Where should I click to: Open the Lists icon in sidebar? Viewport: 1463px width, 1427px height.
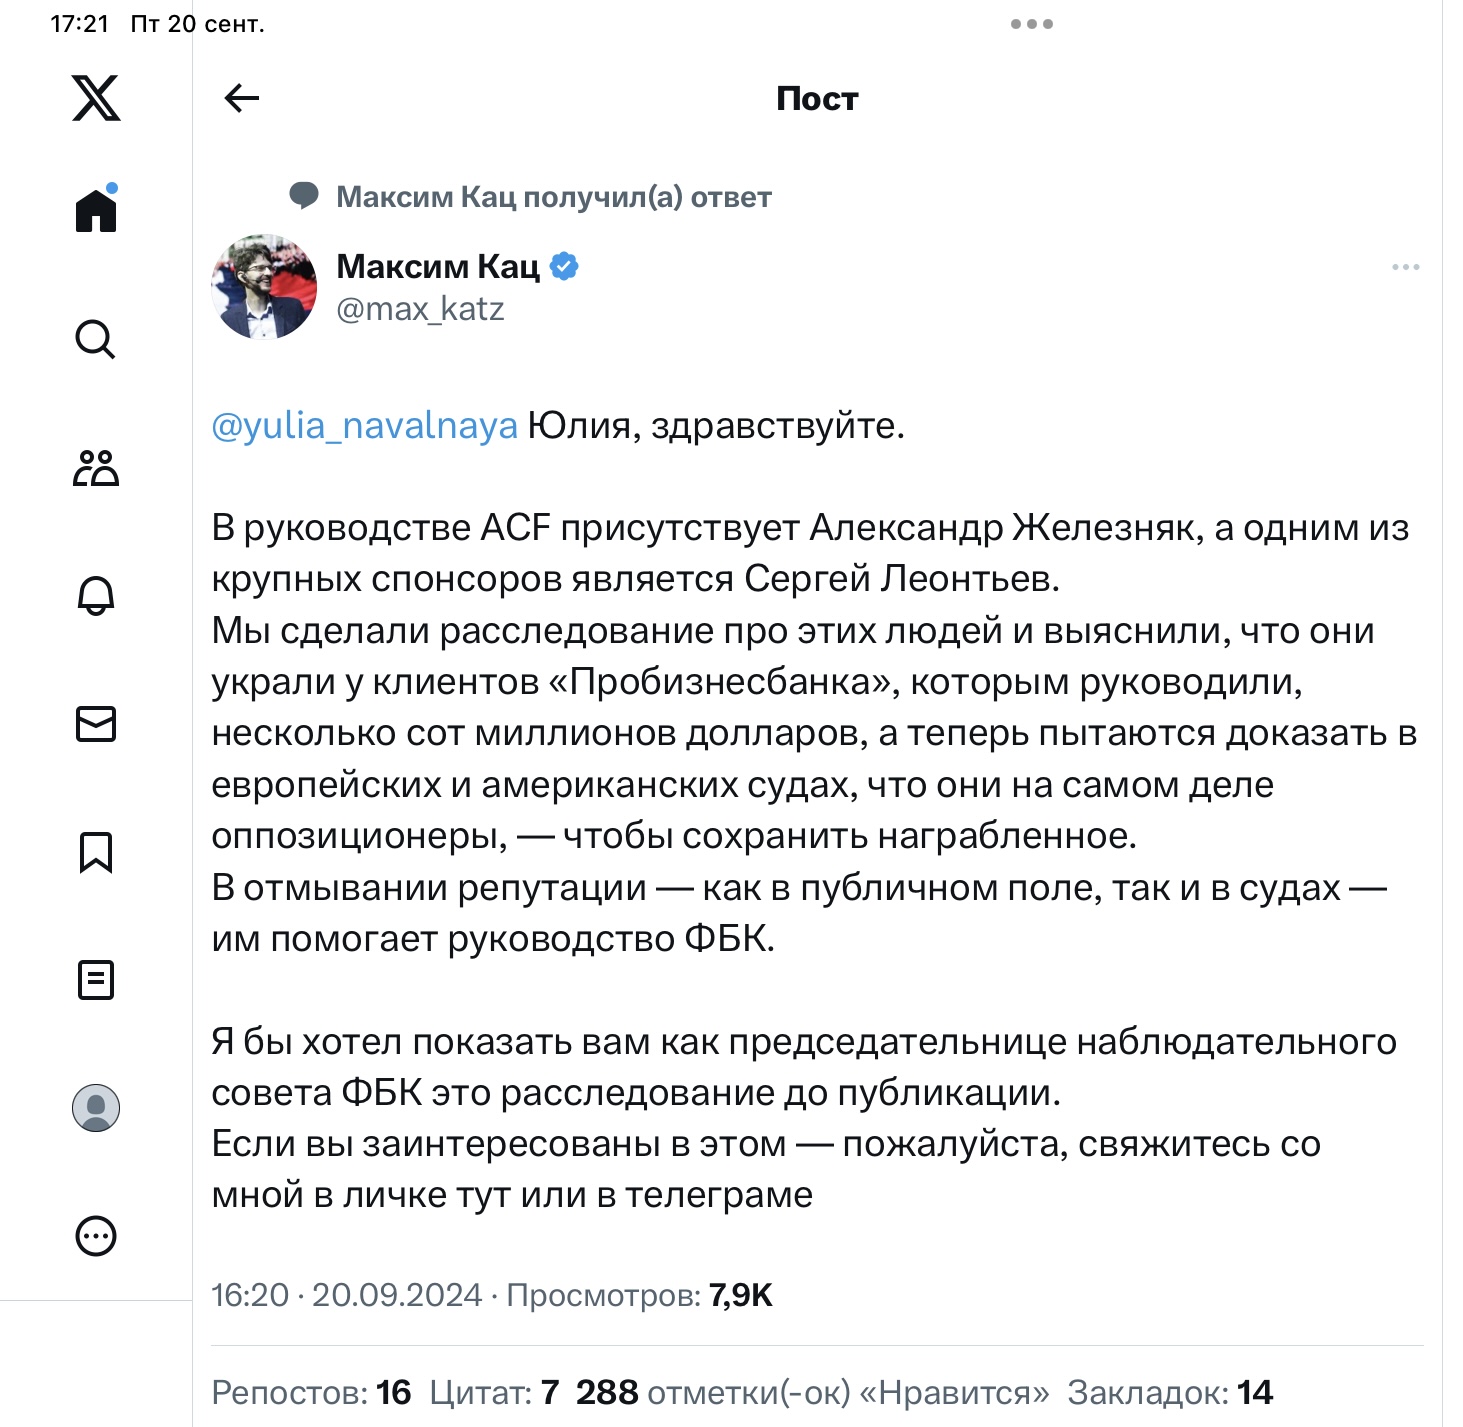point(96,980)
